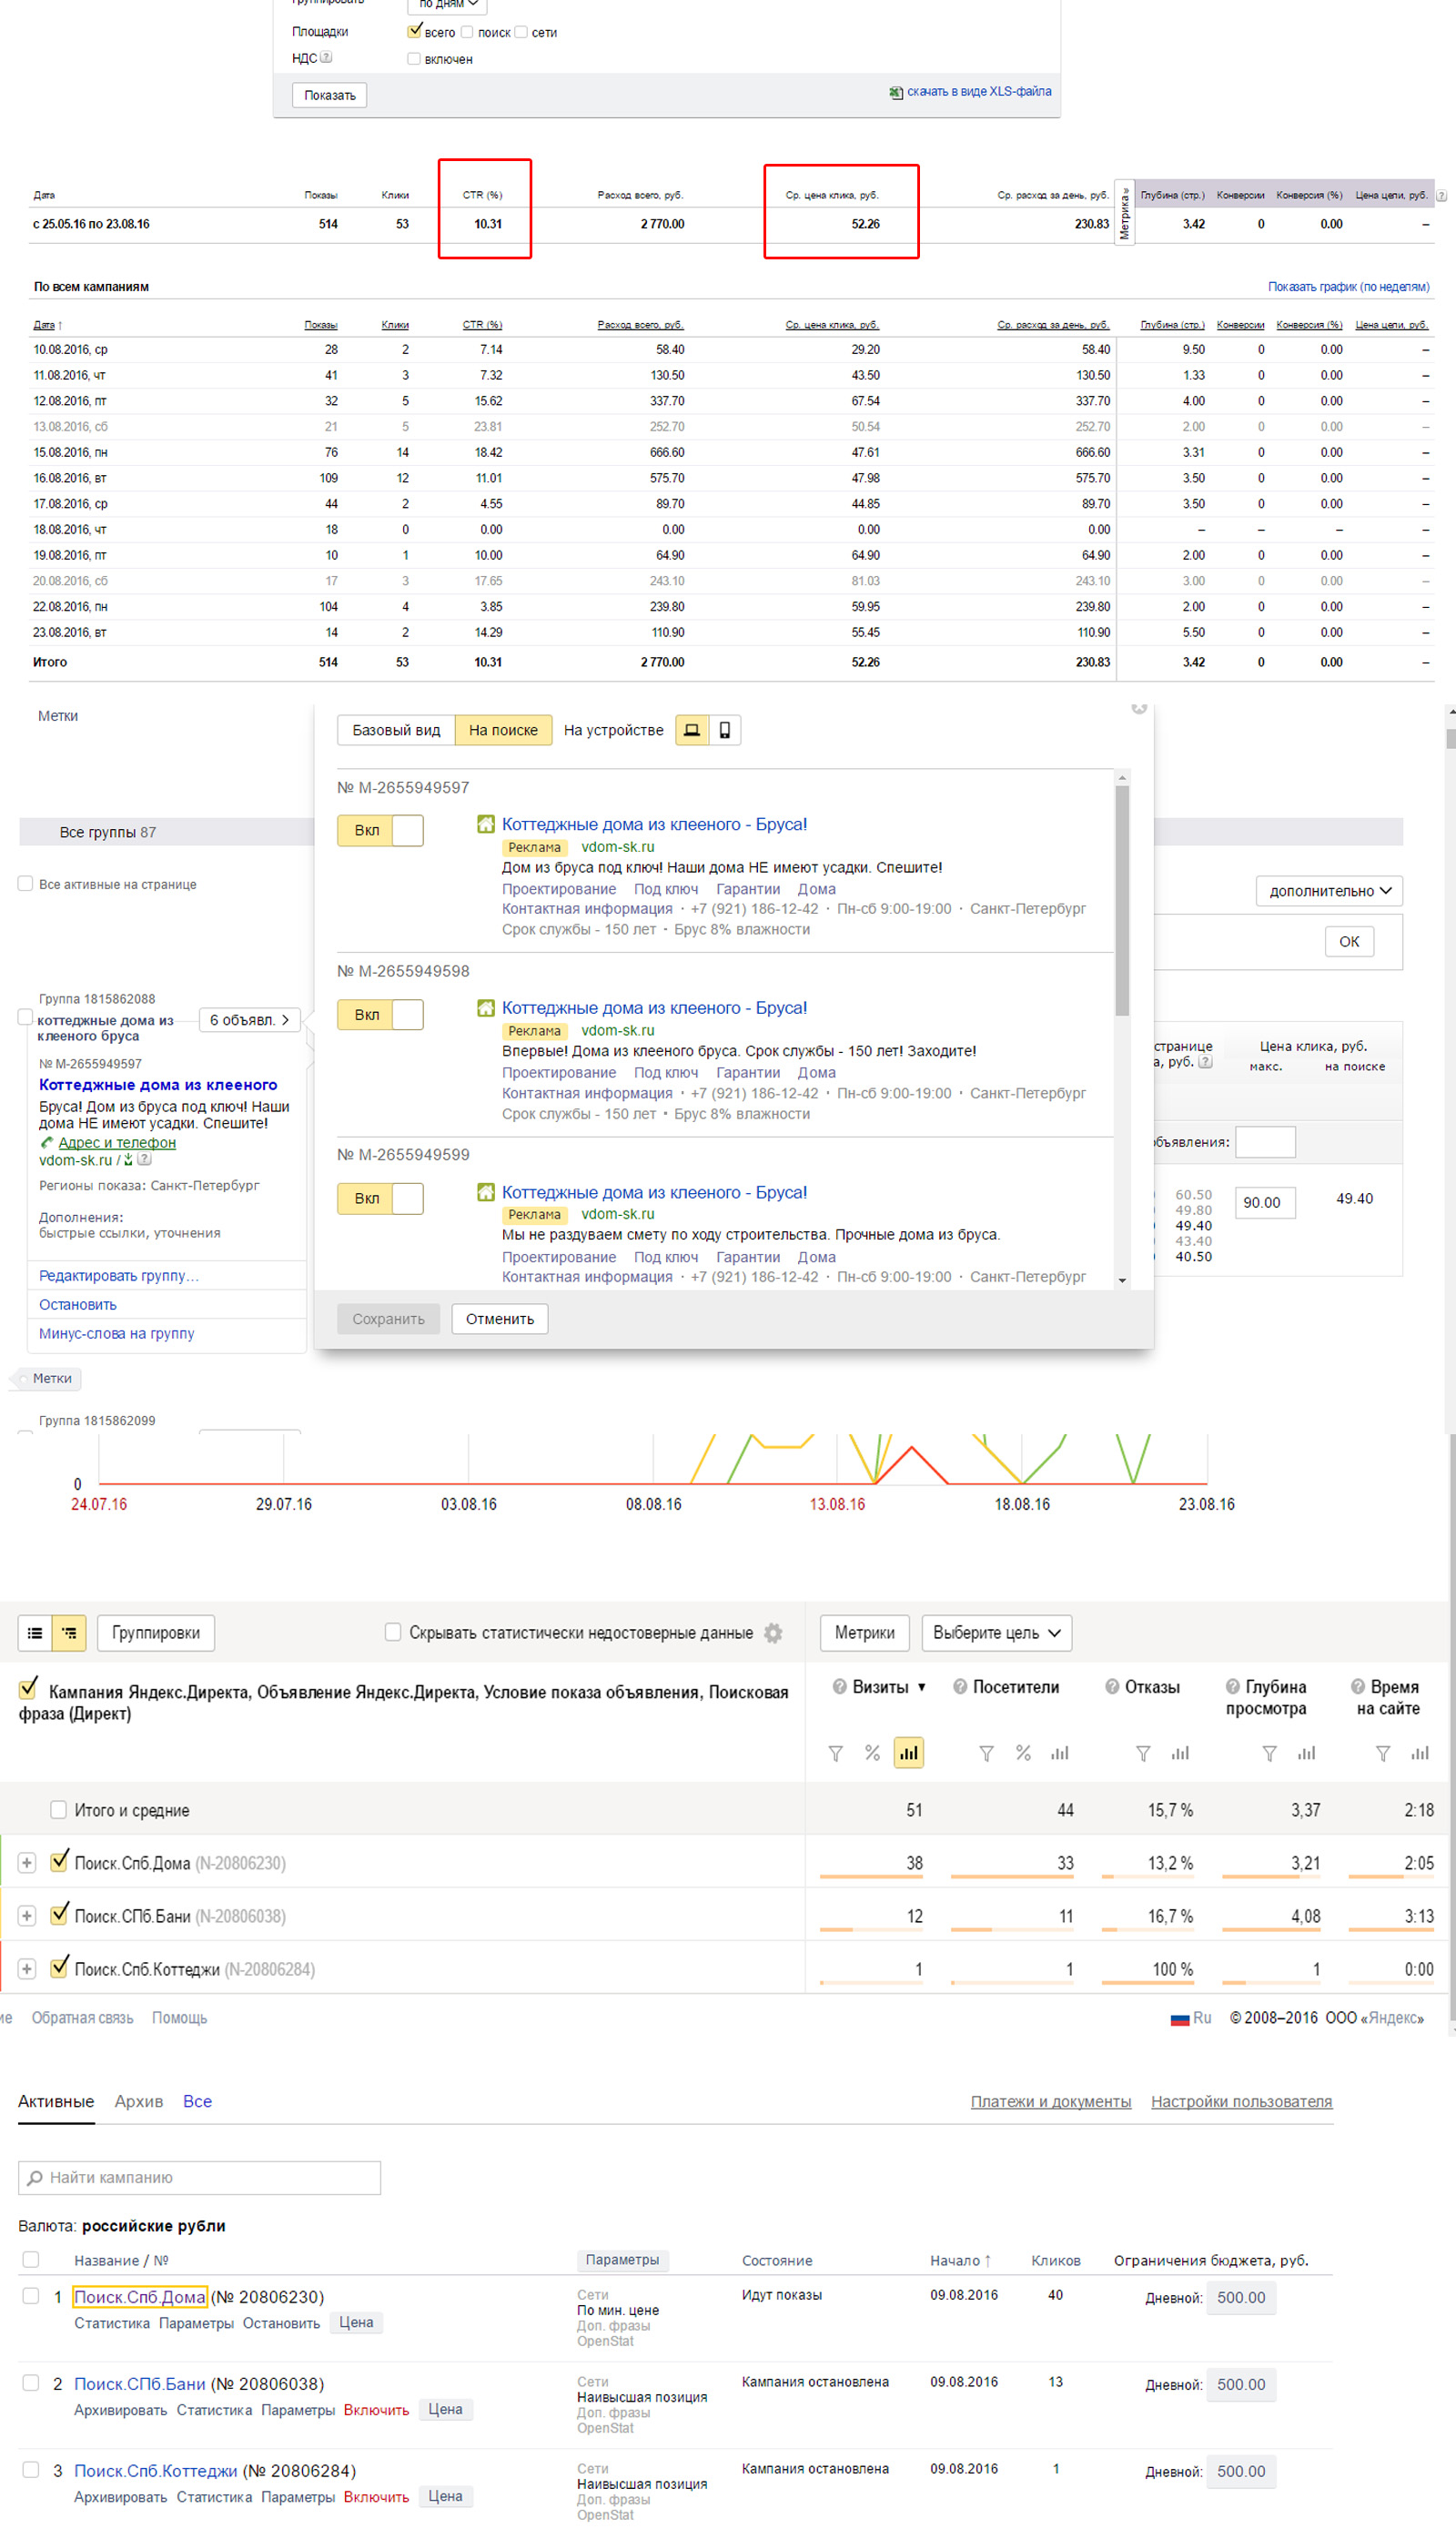Open the 'Выберите цель' dropdown
Image resolution: width=1456 pixels, height=2529 pixels.
(996, 1633)
